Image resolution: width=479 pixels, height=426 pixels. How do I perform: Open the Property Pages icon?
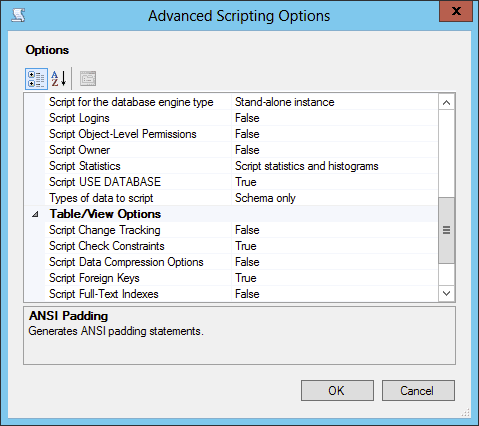click(x=88, y=79)
